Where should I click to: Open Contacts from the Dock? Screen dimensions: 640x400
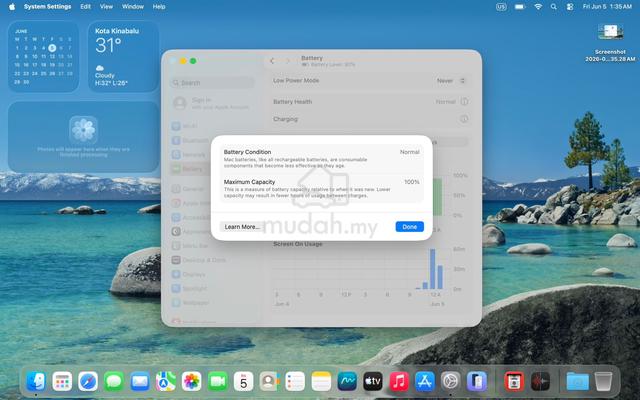click(269, 382)
